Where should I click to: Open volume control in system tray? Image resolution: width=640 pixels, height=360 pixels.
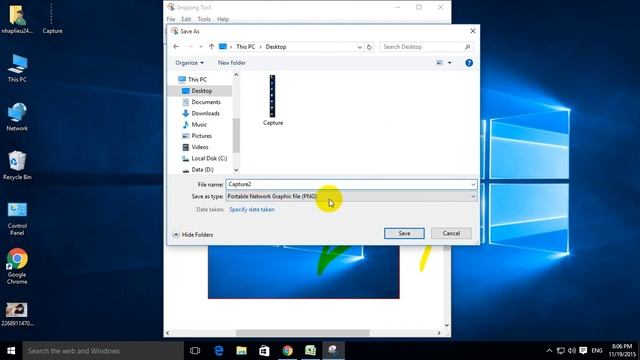pos(572,351)
